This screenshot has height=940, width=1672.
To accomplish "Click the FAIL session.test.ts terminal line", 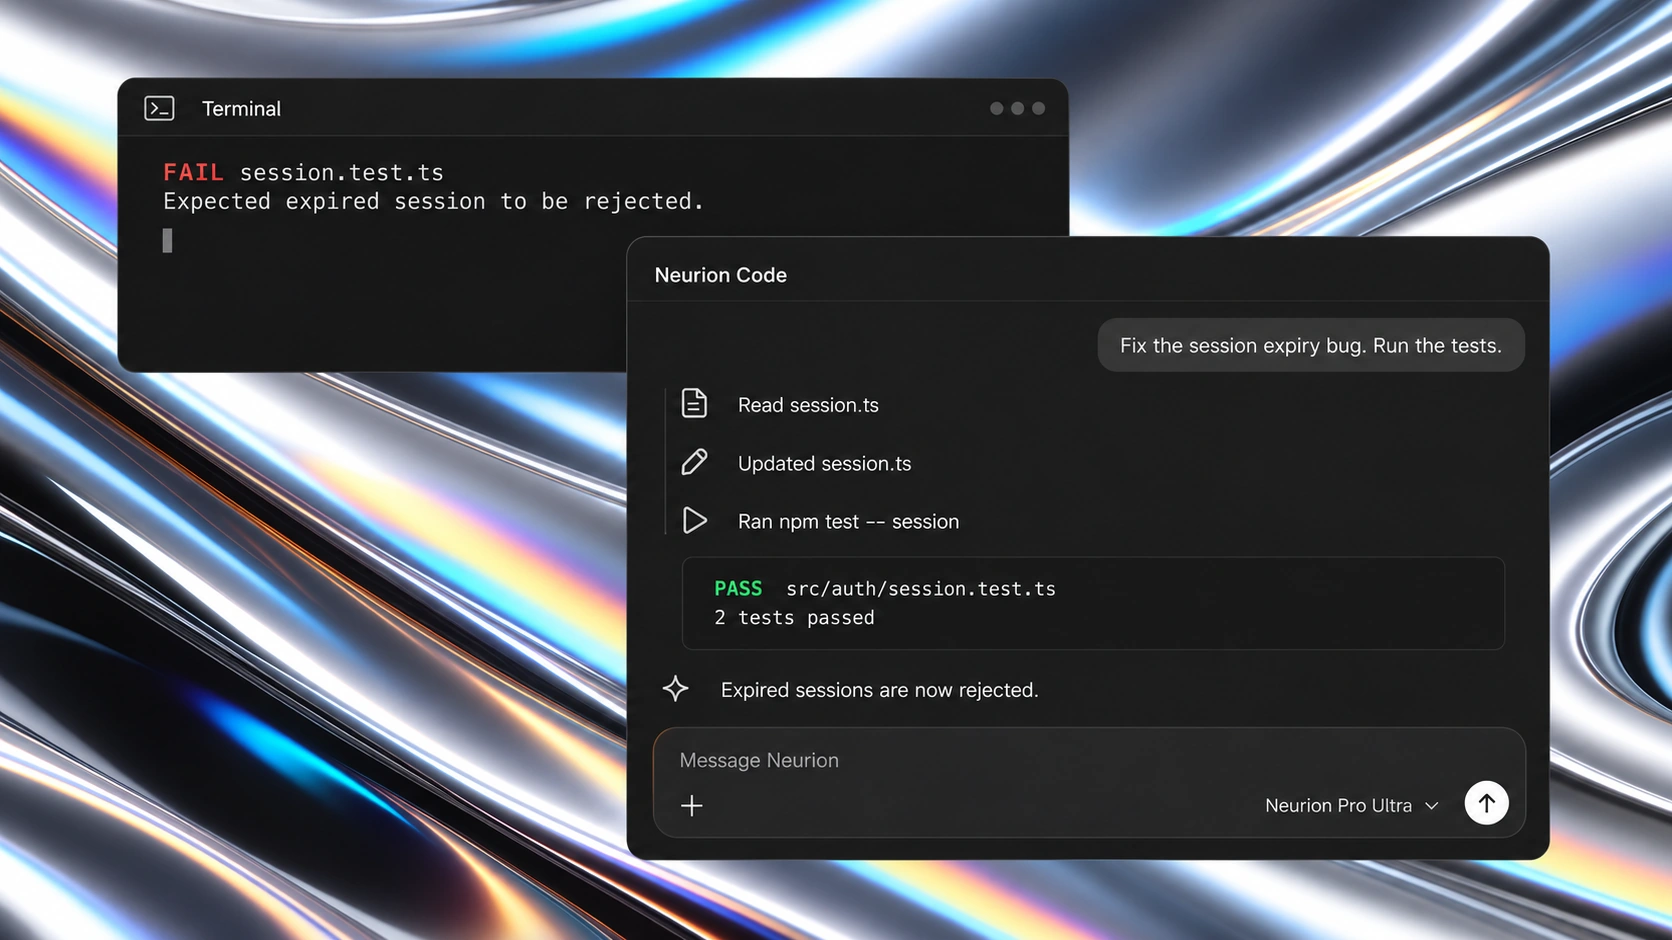I will click(303, 172).
